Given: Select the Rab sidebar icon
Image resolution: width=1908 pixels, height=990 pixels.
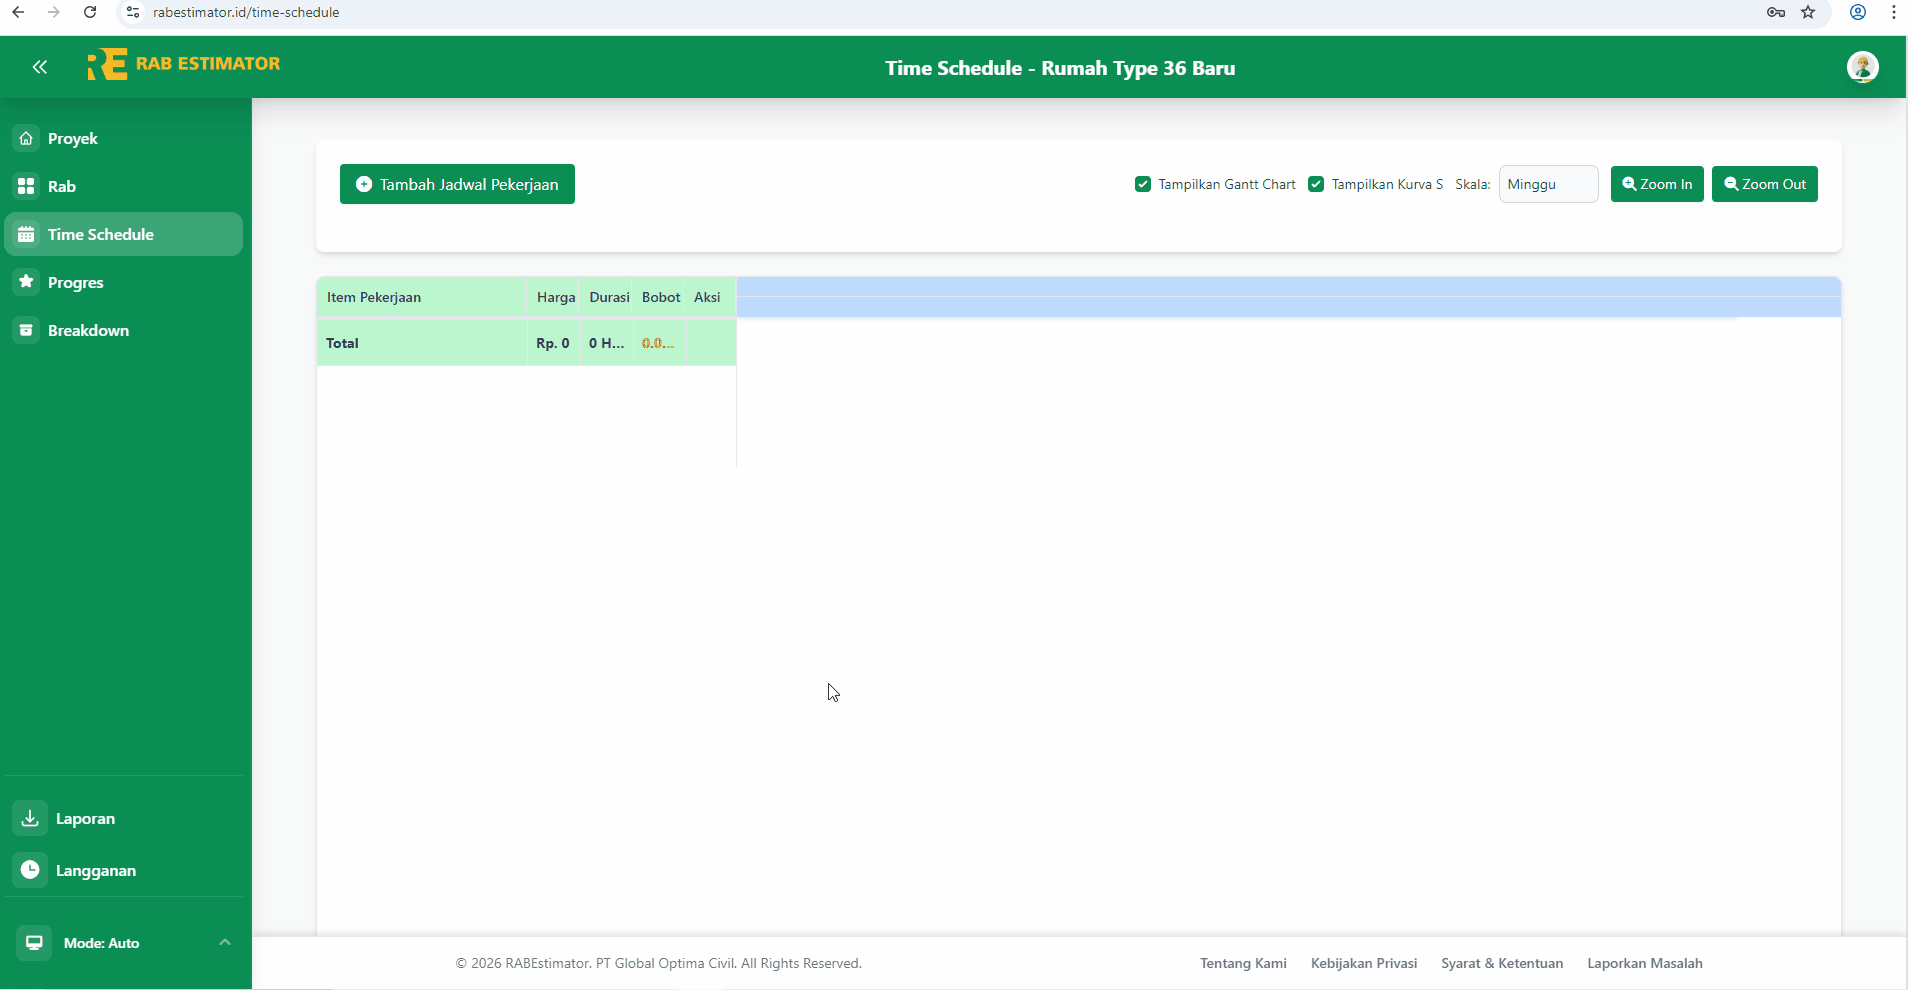Looking at the screenshot, I should (62, 186).
